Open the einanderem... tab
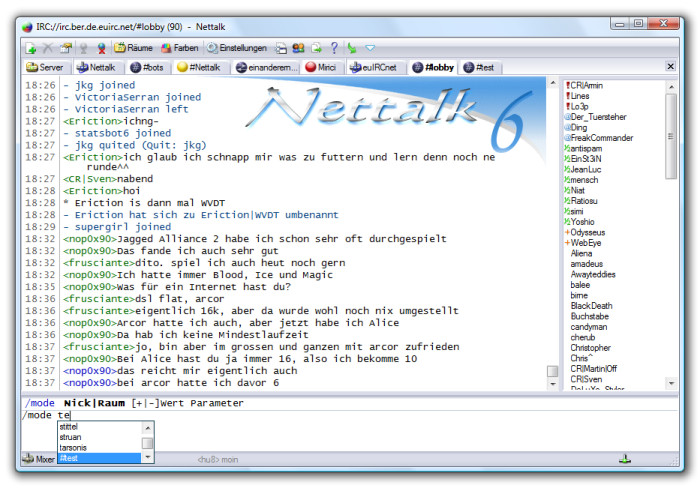This screenshot has height=488, width=700. pos(267,67)
